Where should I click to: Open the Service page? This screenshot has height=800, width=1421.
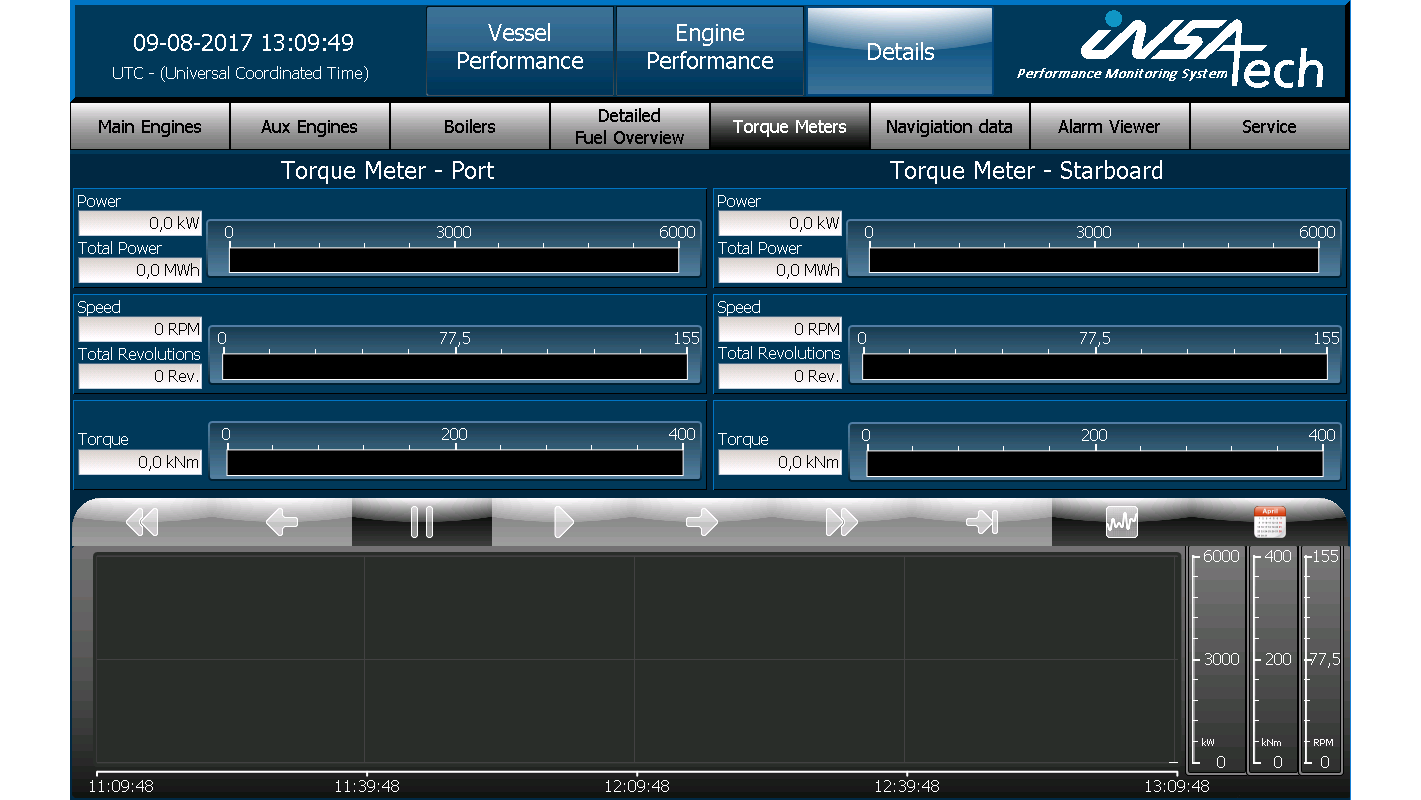tap(1269, 126)
